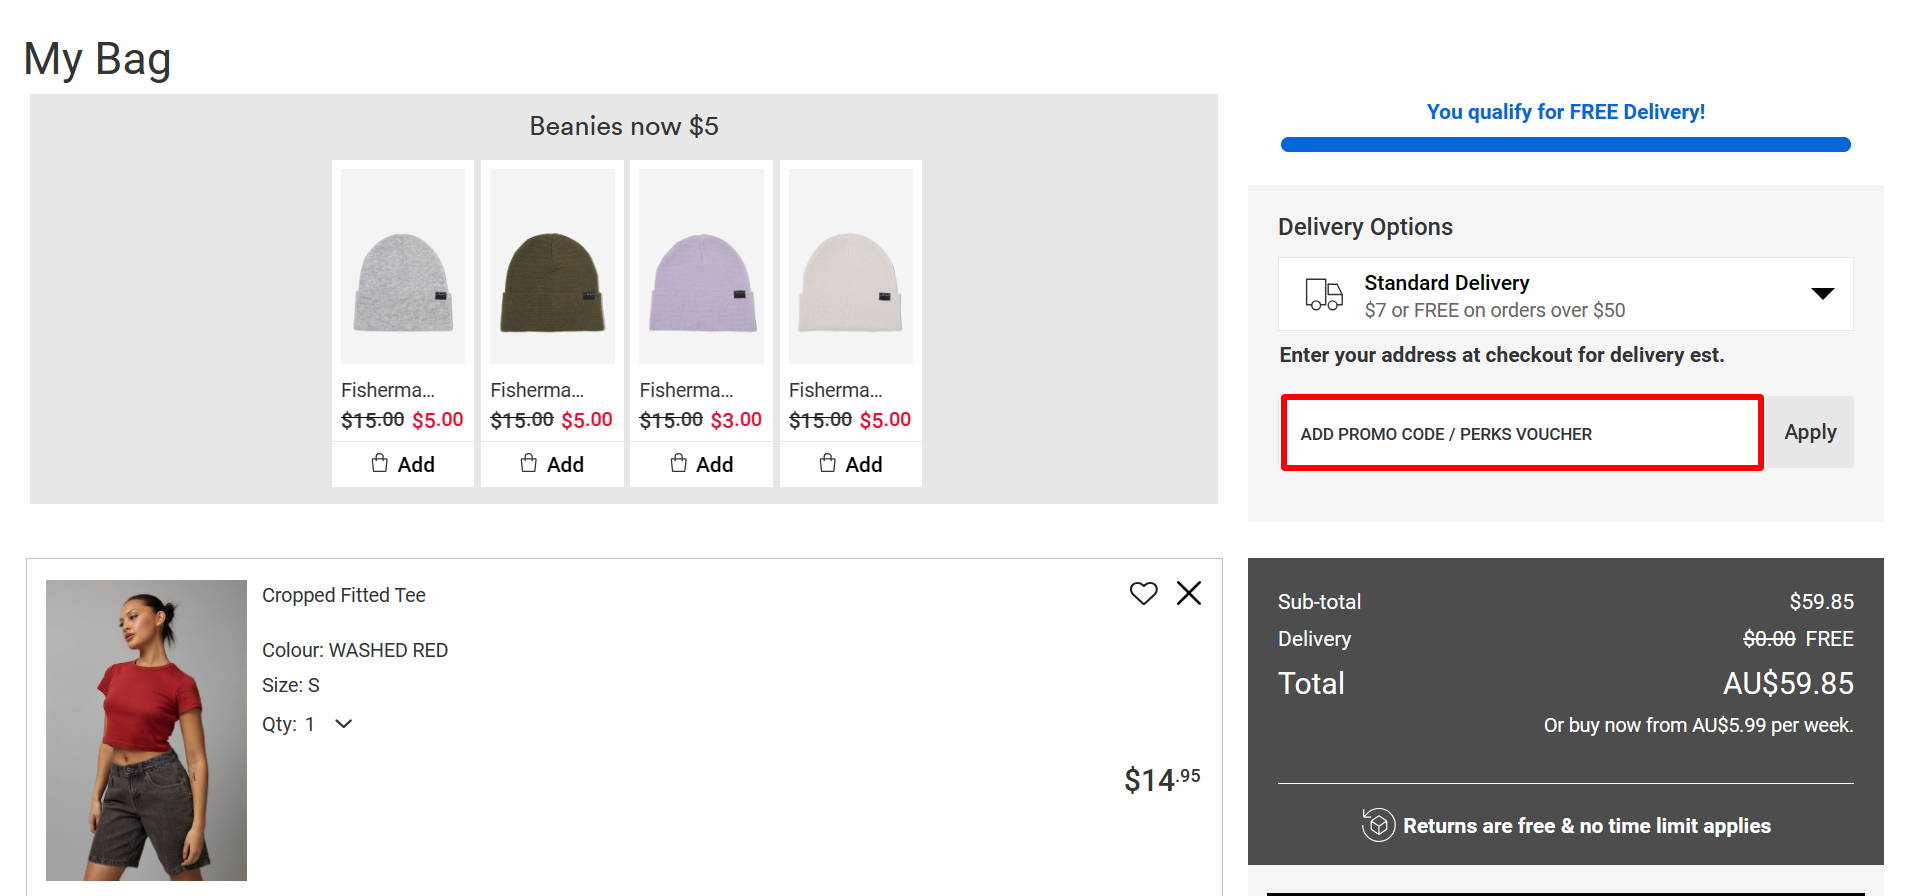This screenshot has height=896, width=1920.
Task: Click the delivery truck icon
Action: pyautogui.click(x=1323, y=293)
